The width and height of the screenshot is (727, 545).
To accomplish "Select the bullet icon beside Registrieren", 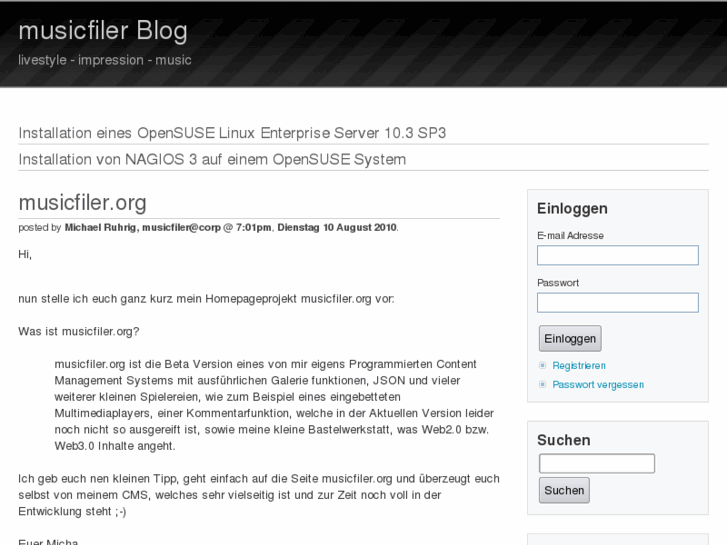I will pyautogui.click(x=542, y=365).
